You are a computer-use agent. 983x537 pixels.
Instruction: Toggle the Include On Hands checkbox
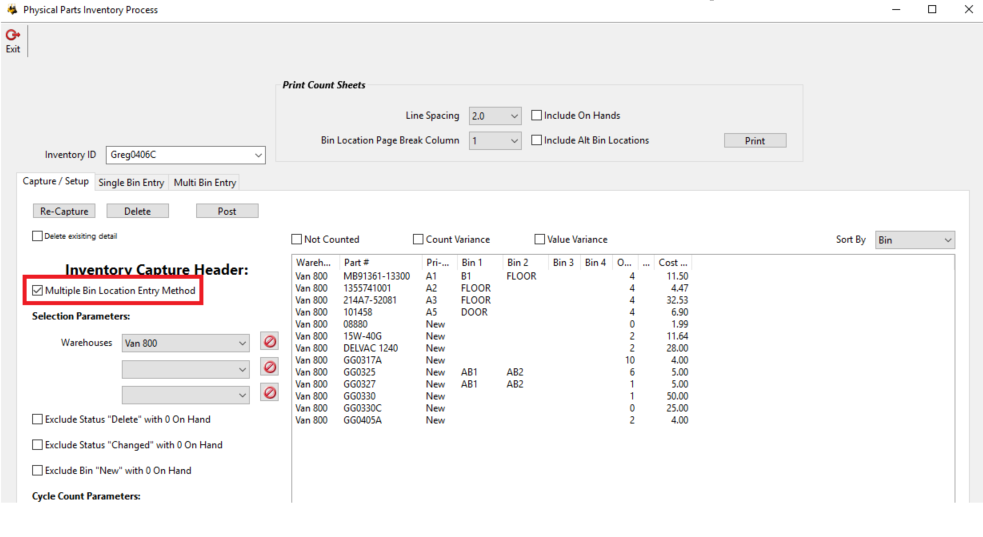[x=537, y=115]
